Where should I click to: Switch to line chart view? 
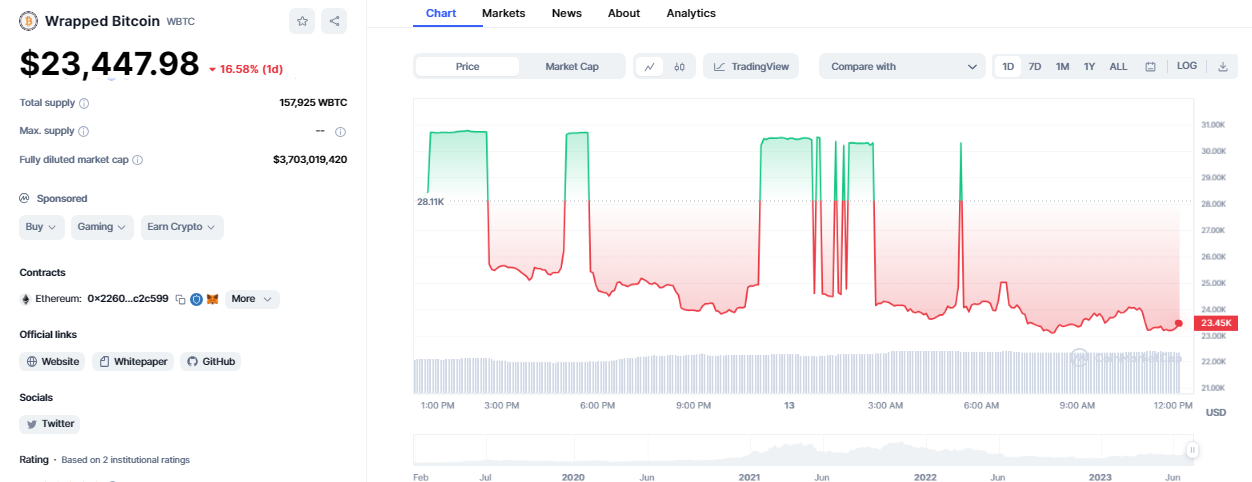click(650, 67)
